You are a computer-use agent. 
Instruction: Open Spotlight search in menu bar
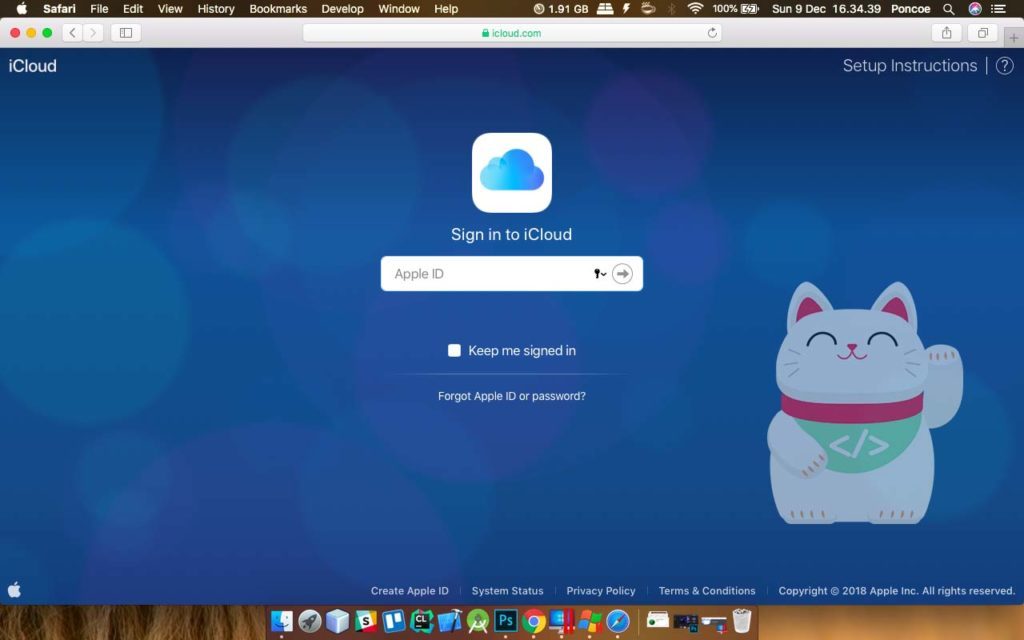click(x=949, y=9)
